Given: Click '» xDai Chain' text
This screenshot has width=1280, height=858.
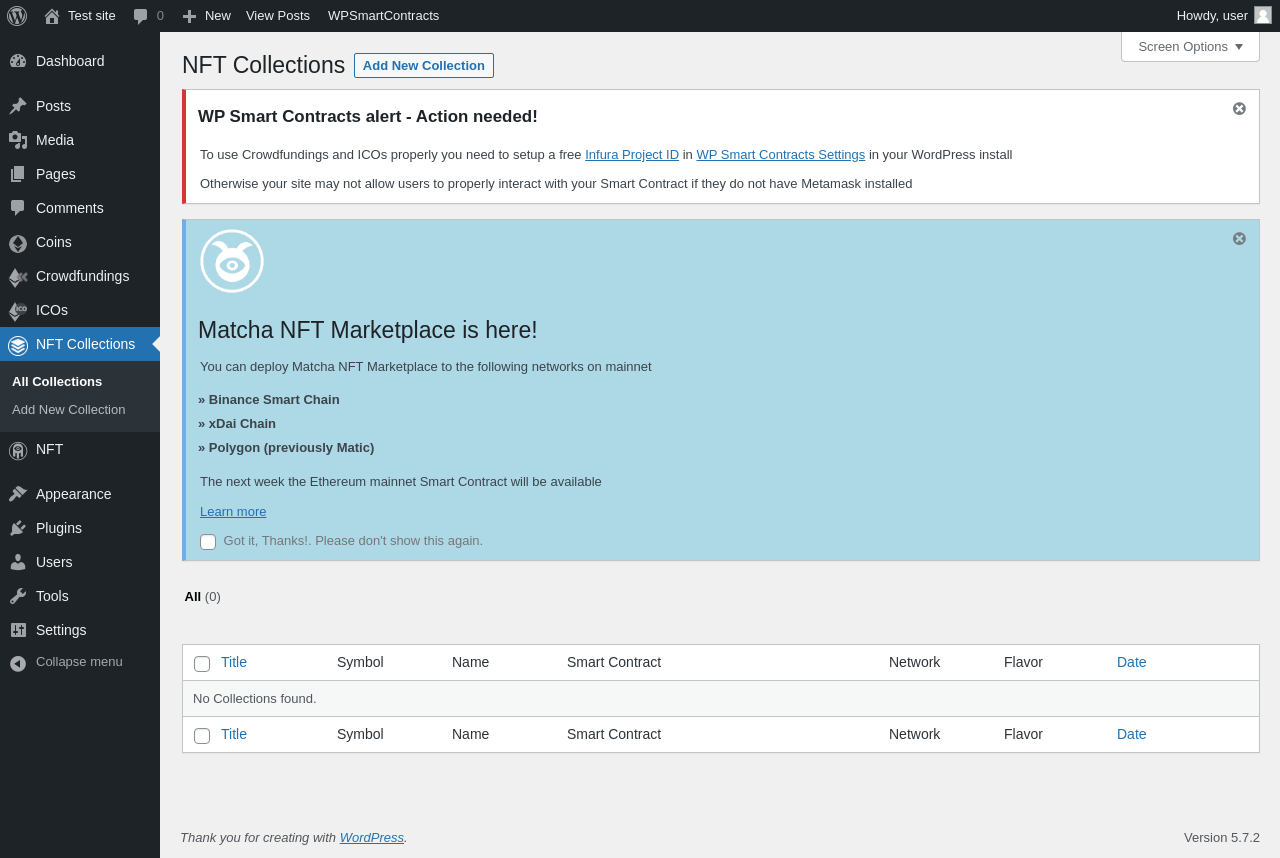Looking at the screenshot, I should [237, 424].
